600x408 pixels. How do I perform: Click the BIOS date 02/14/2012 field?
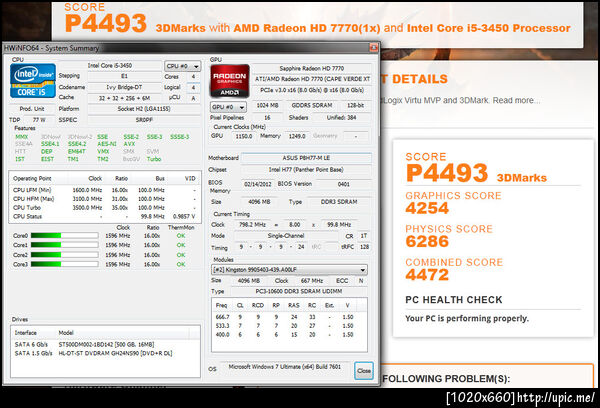258,184
